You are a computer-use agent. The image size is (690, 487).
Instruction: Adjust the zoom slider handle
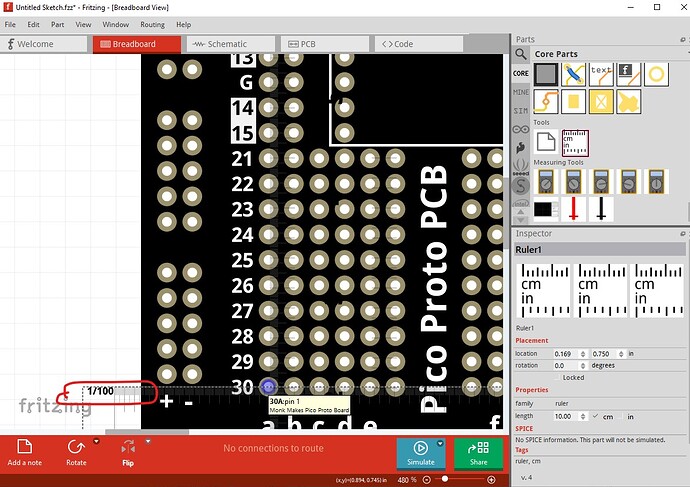pyautogui.click(x=445, y=479)
